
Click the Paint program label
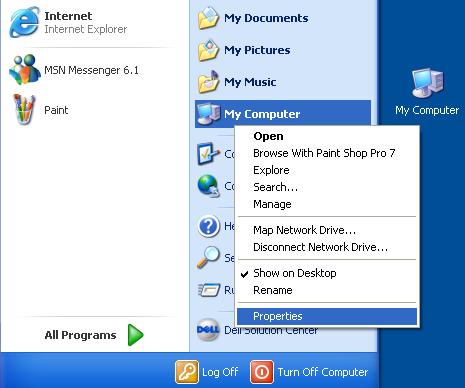coord(56,110)
